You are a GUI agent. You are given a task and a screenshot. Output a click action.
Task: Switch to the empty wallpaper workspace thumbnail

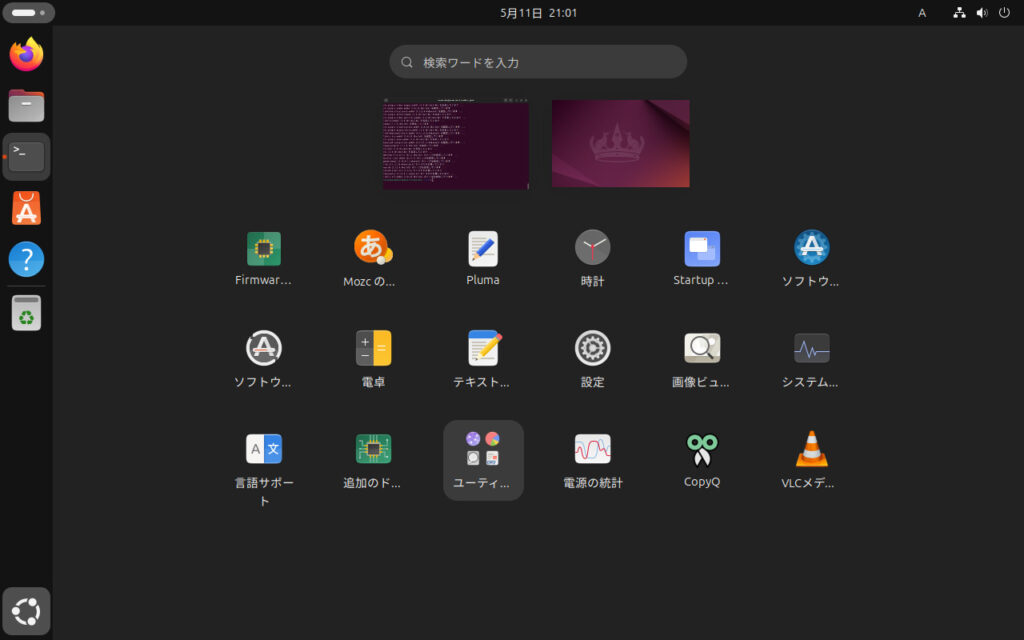coord(620,144)
